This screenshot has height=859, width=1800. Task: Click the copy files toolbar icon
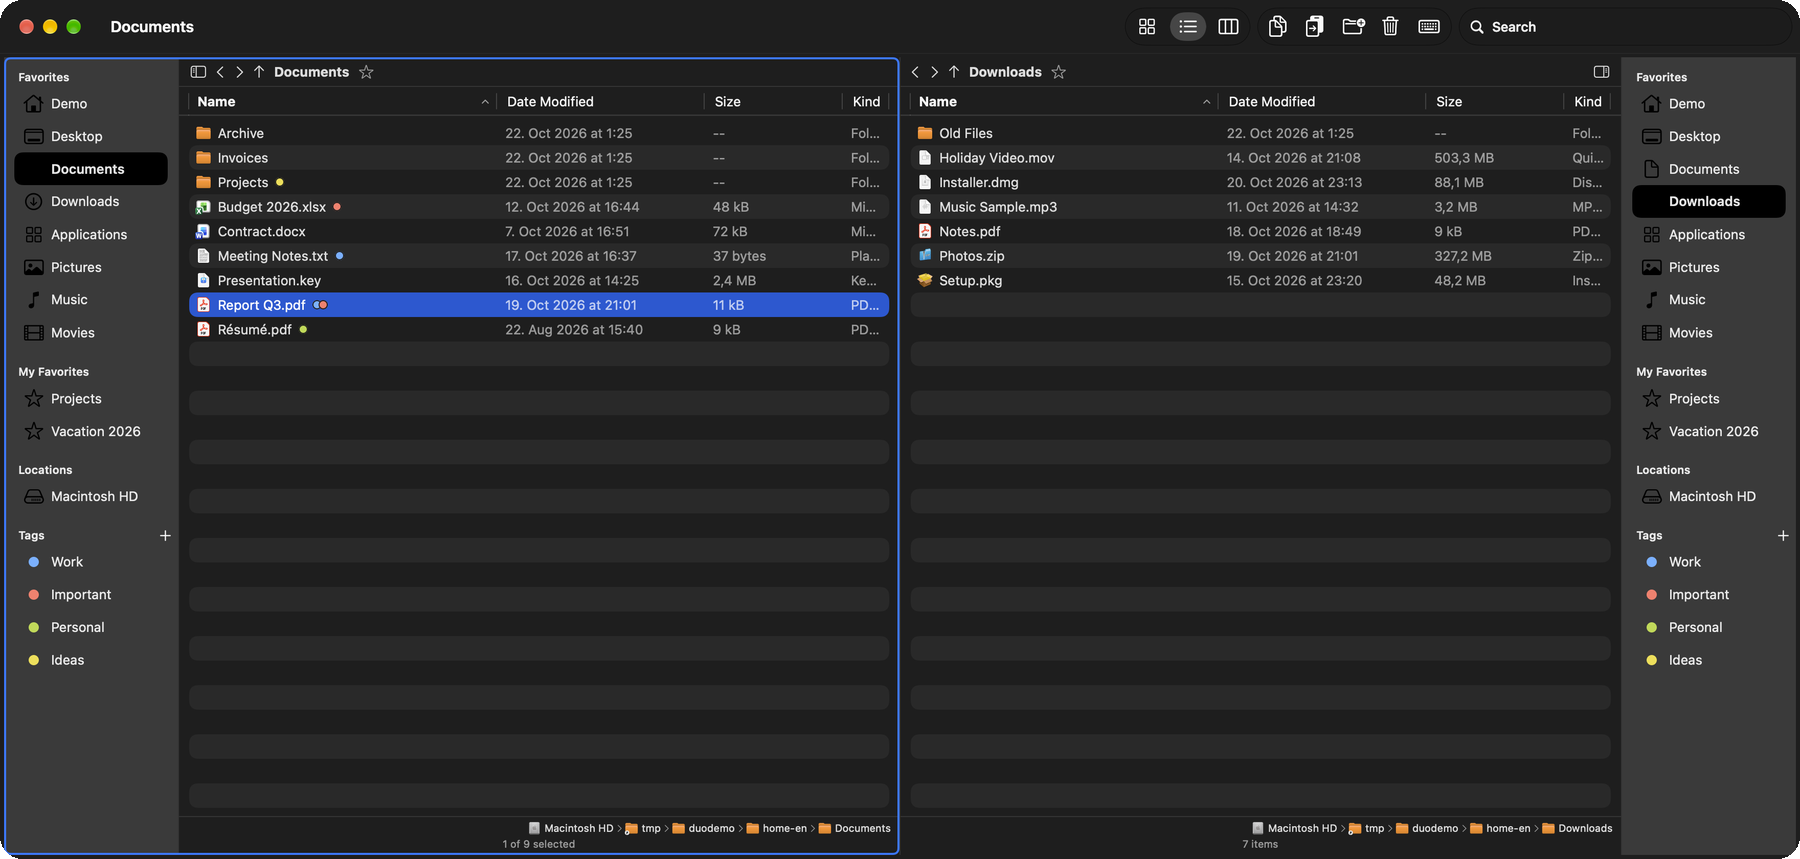coord(1277,27)
